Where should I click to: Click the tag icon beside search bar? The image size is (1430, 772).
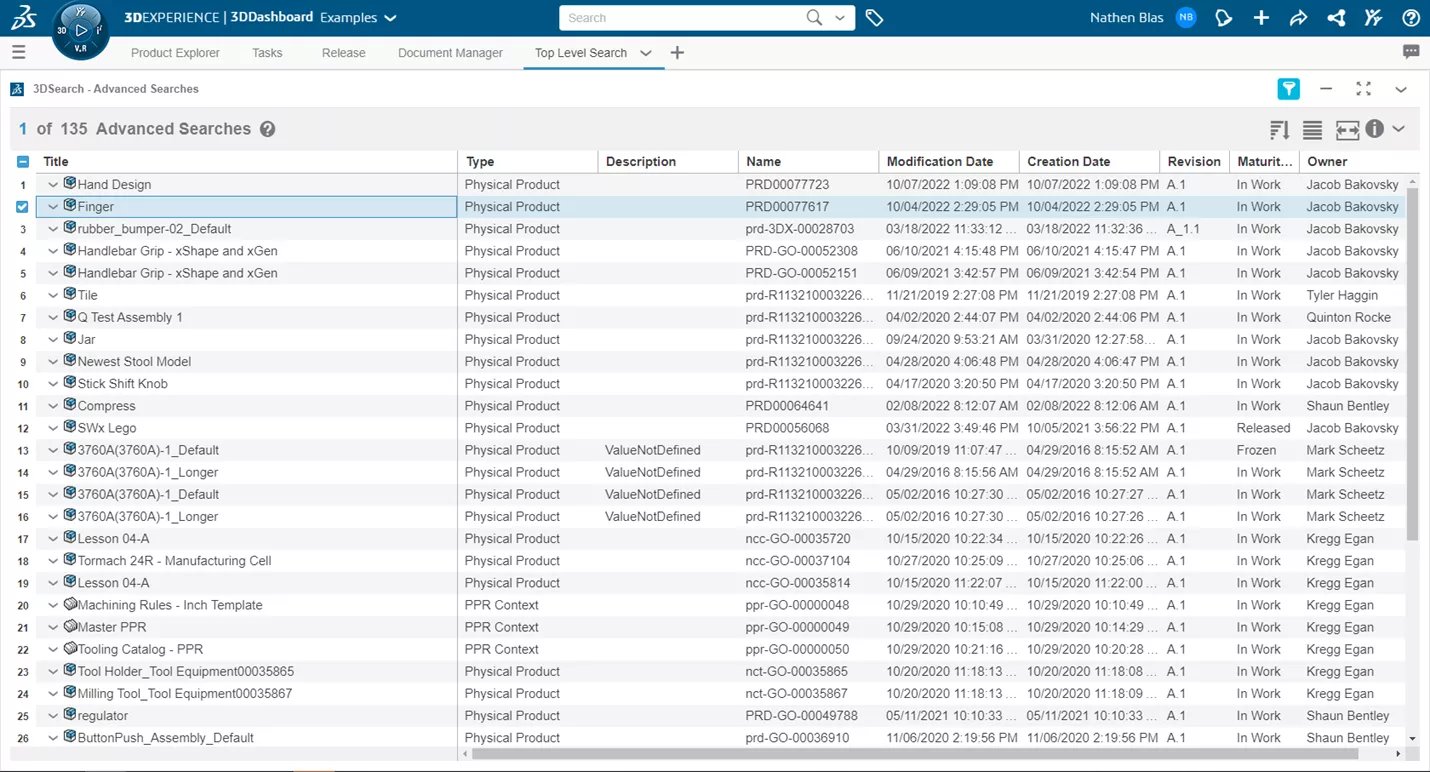pos(874,18)
